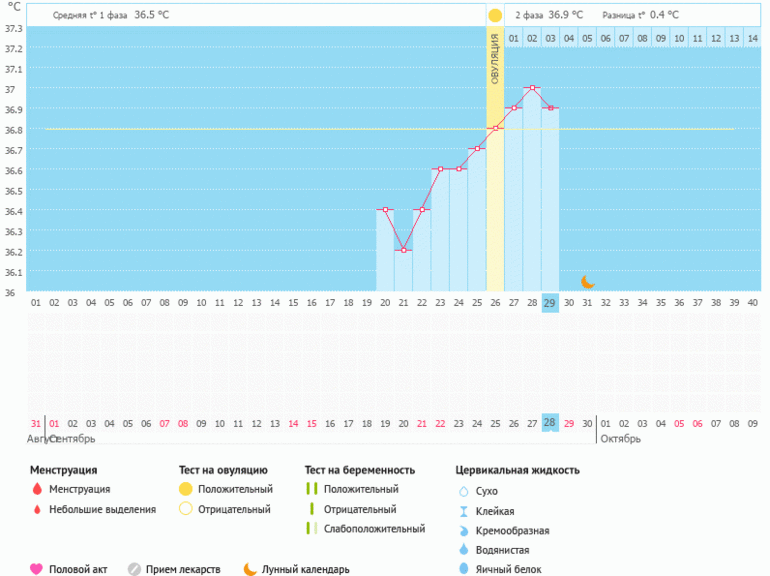Viewport: 770px width, 576px height.
Task: Click the highlighted cycle day 29
Action: (x=550, y=303)
